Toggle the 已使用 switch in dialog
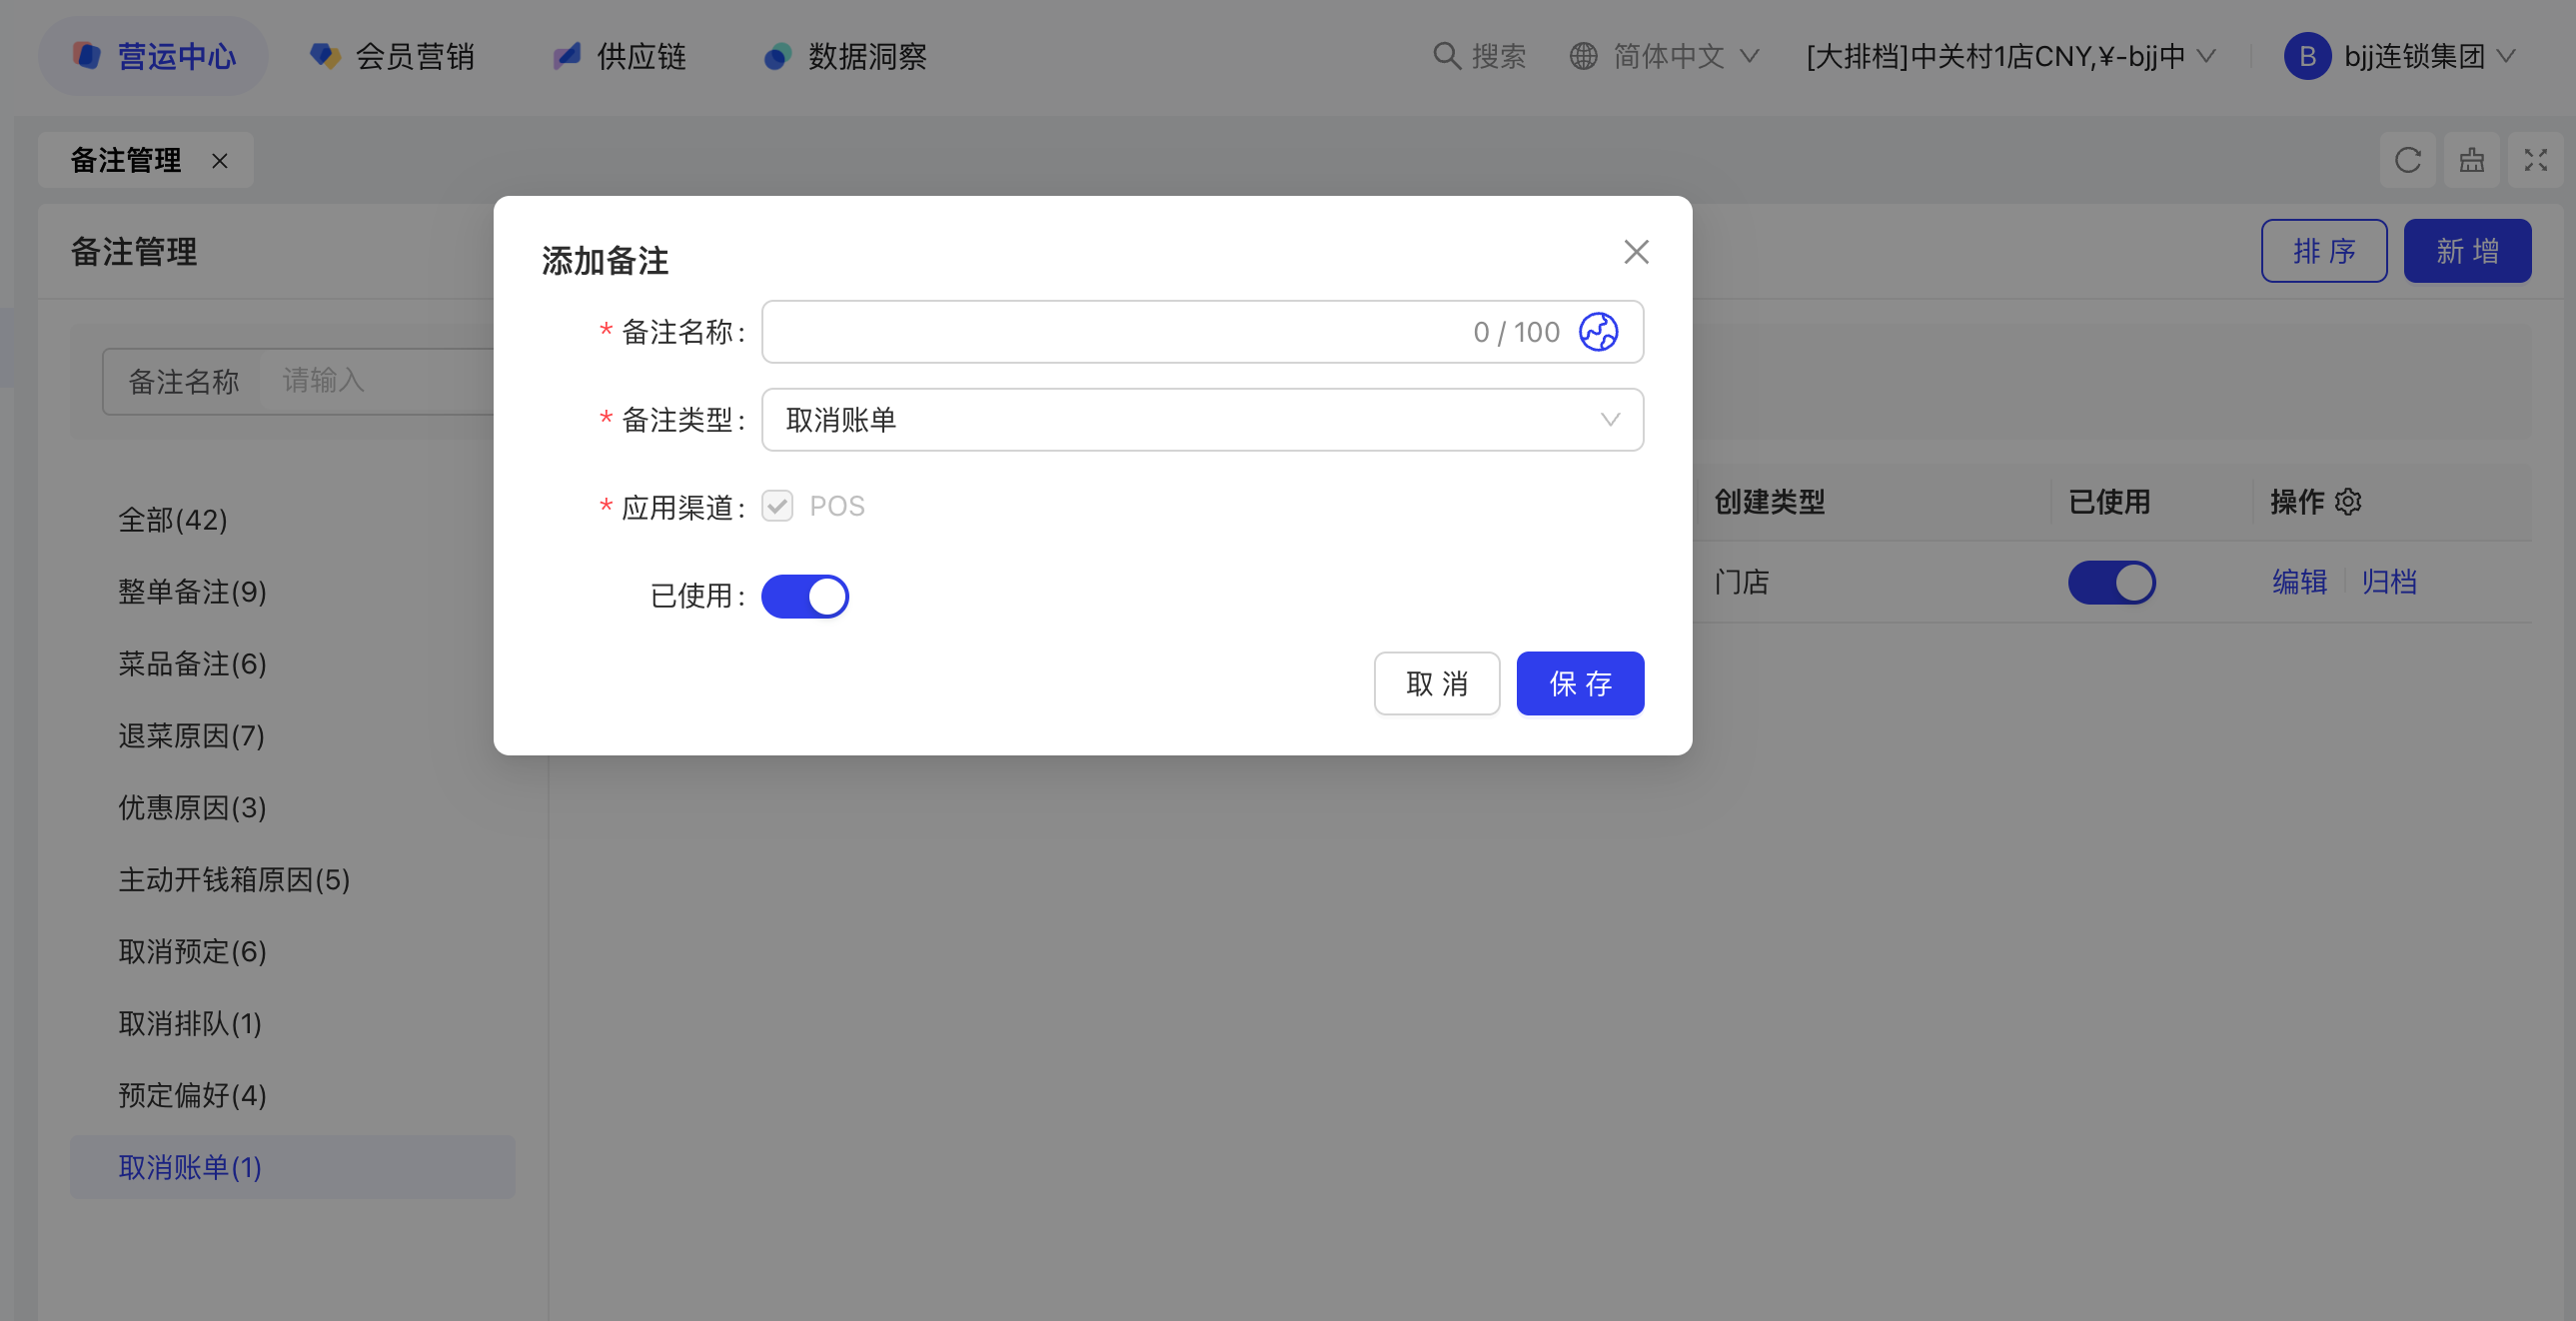 coord(804,596)
